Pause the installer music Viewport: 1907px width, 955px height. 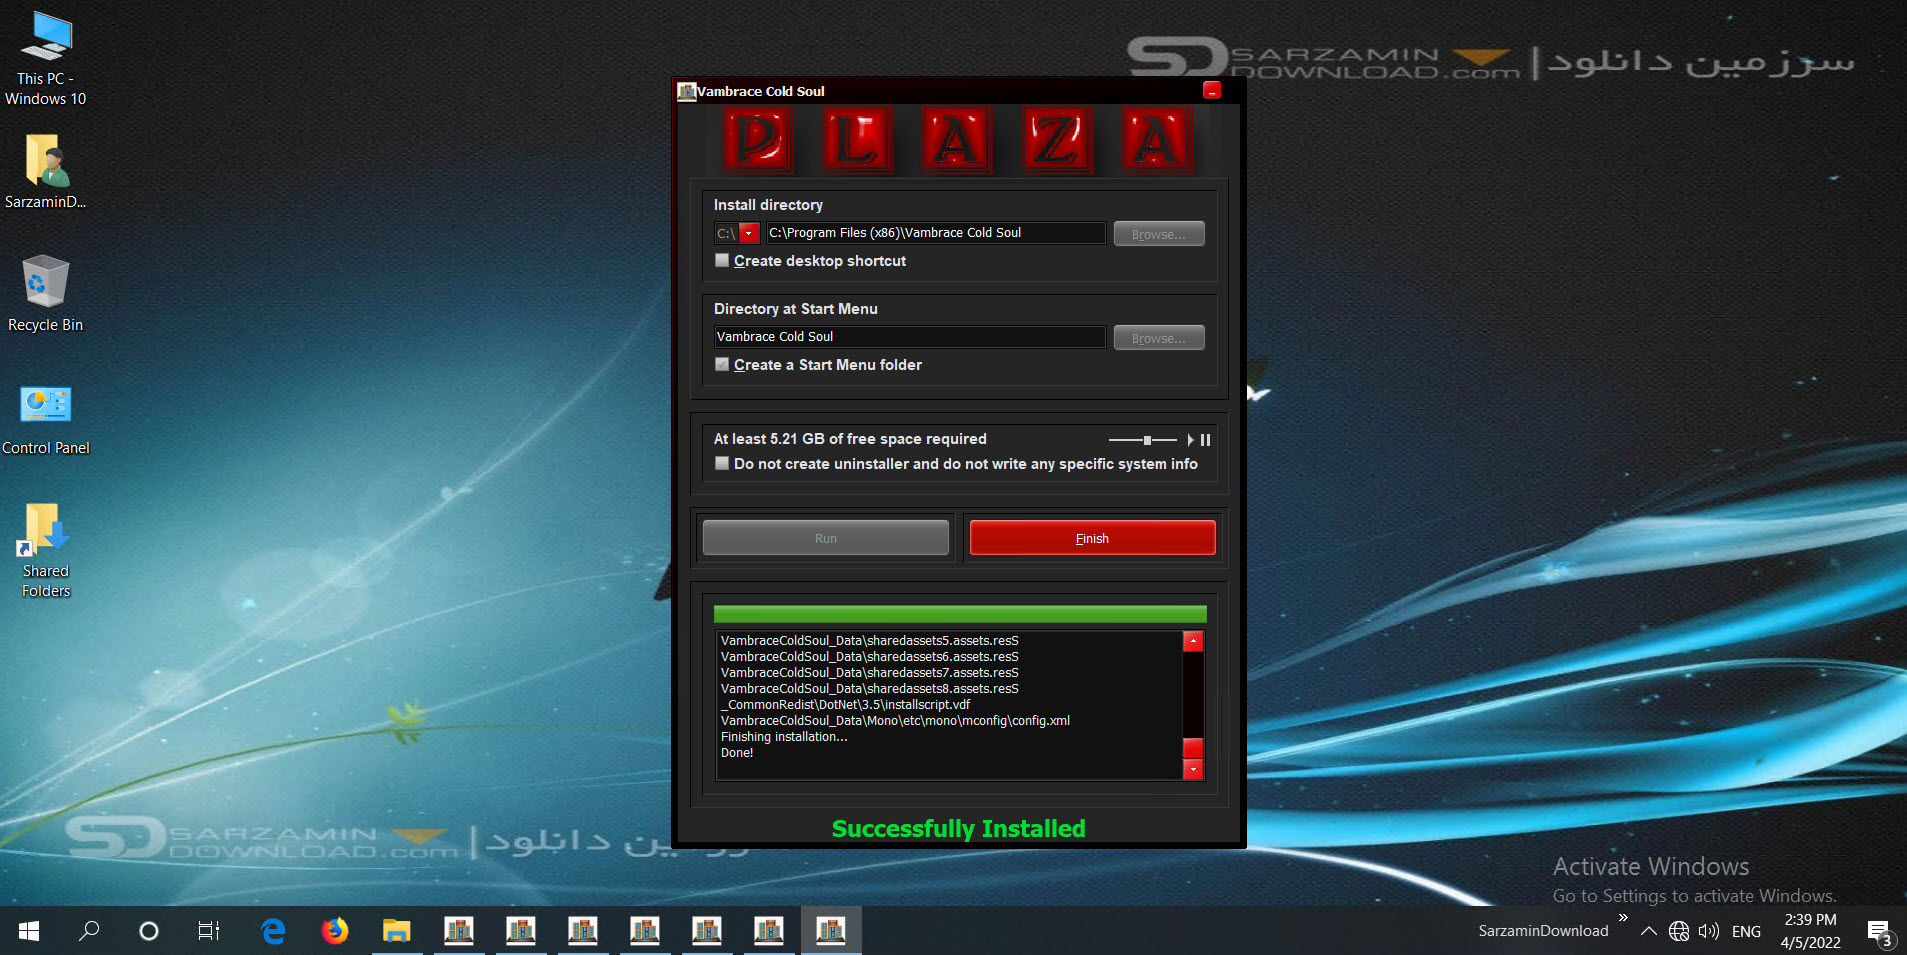click(1205, 440)
